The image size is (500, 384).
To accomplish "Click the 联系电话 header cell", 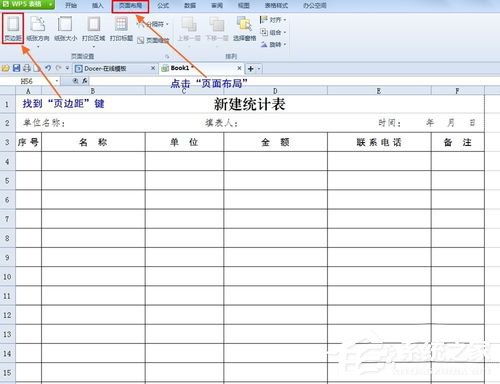I will click(379, 142).
